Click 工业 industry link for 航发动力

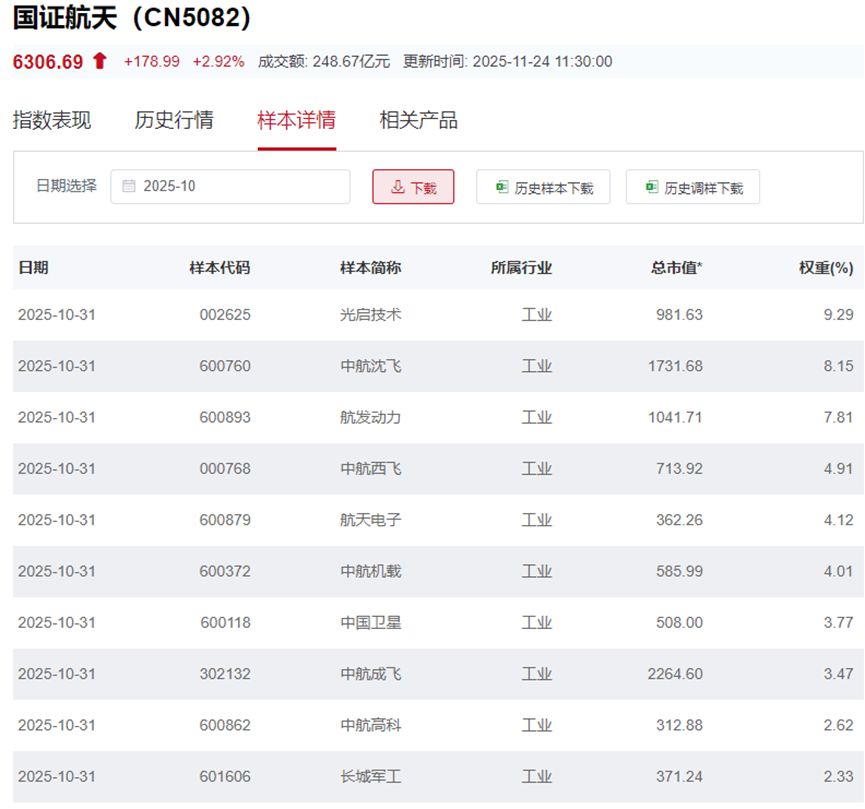pyautogui.click(x=536, y=417)
